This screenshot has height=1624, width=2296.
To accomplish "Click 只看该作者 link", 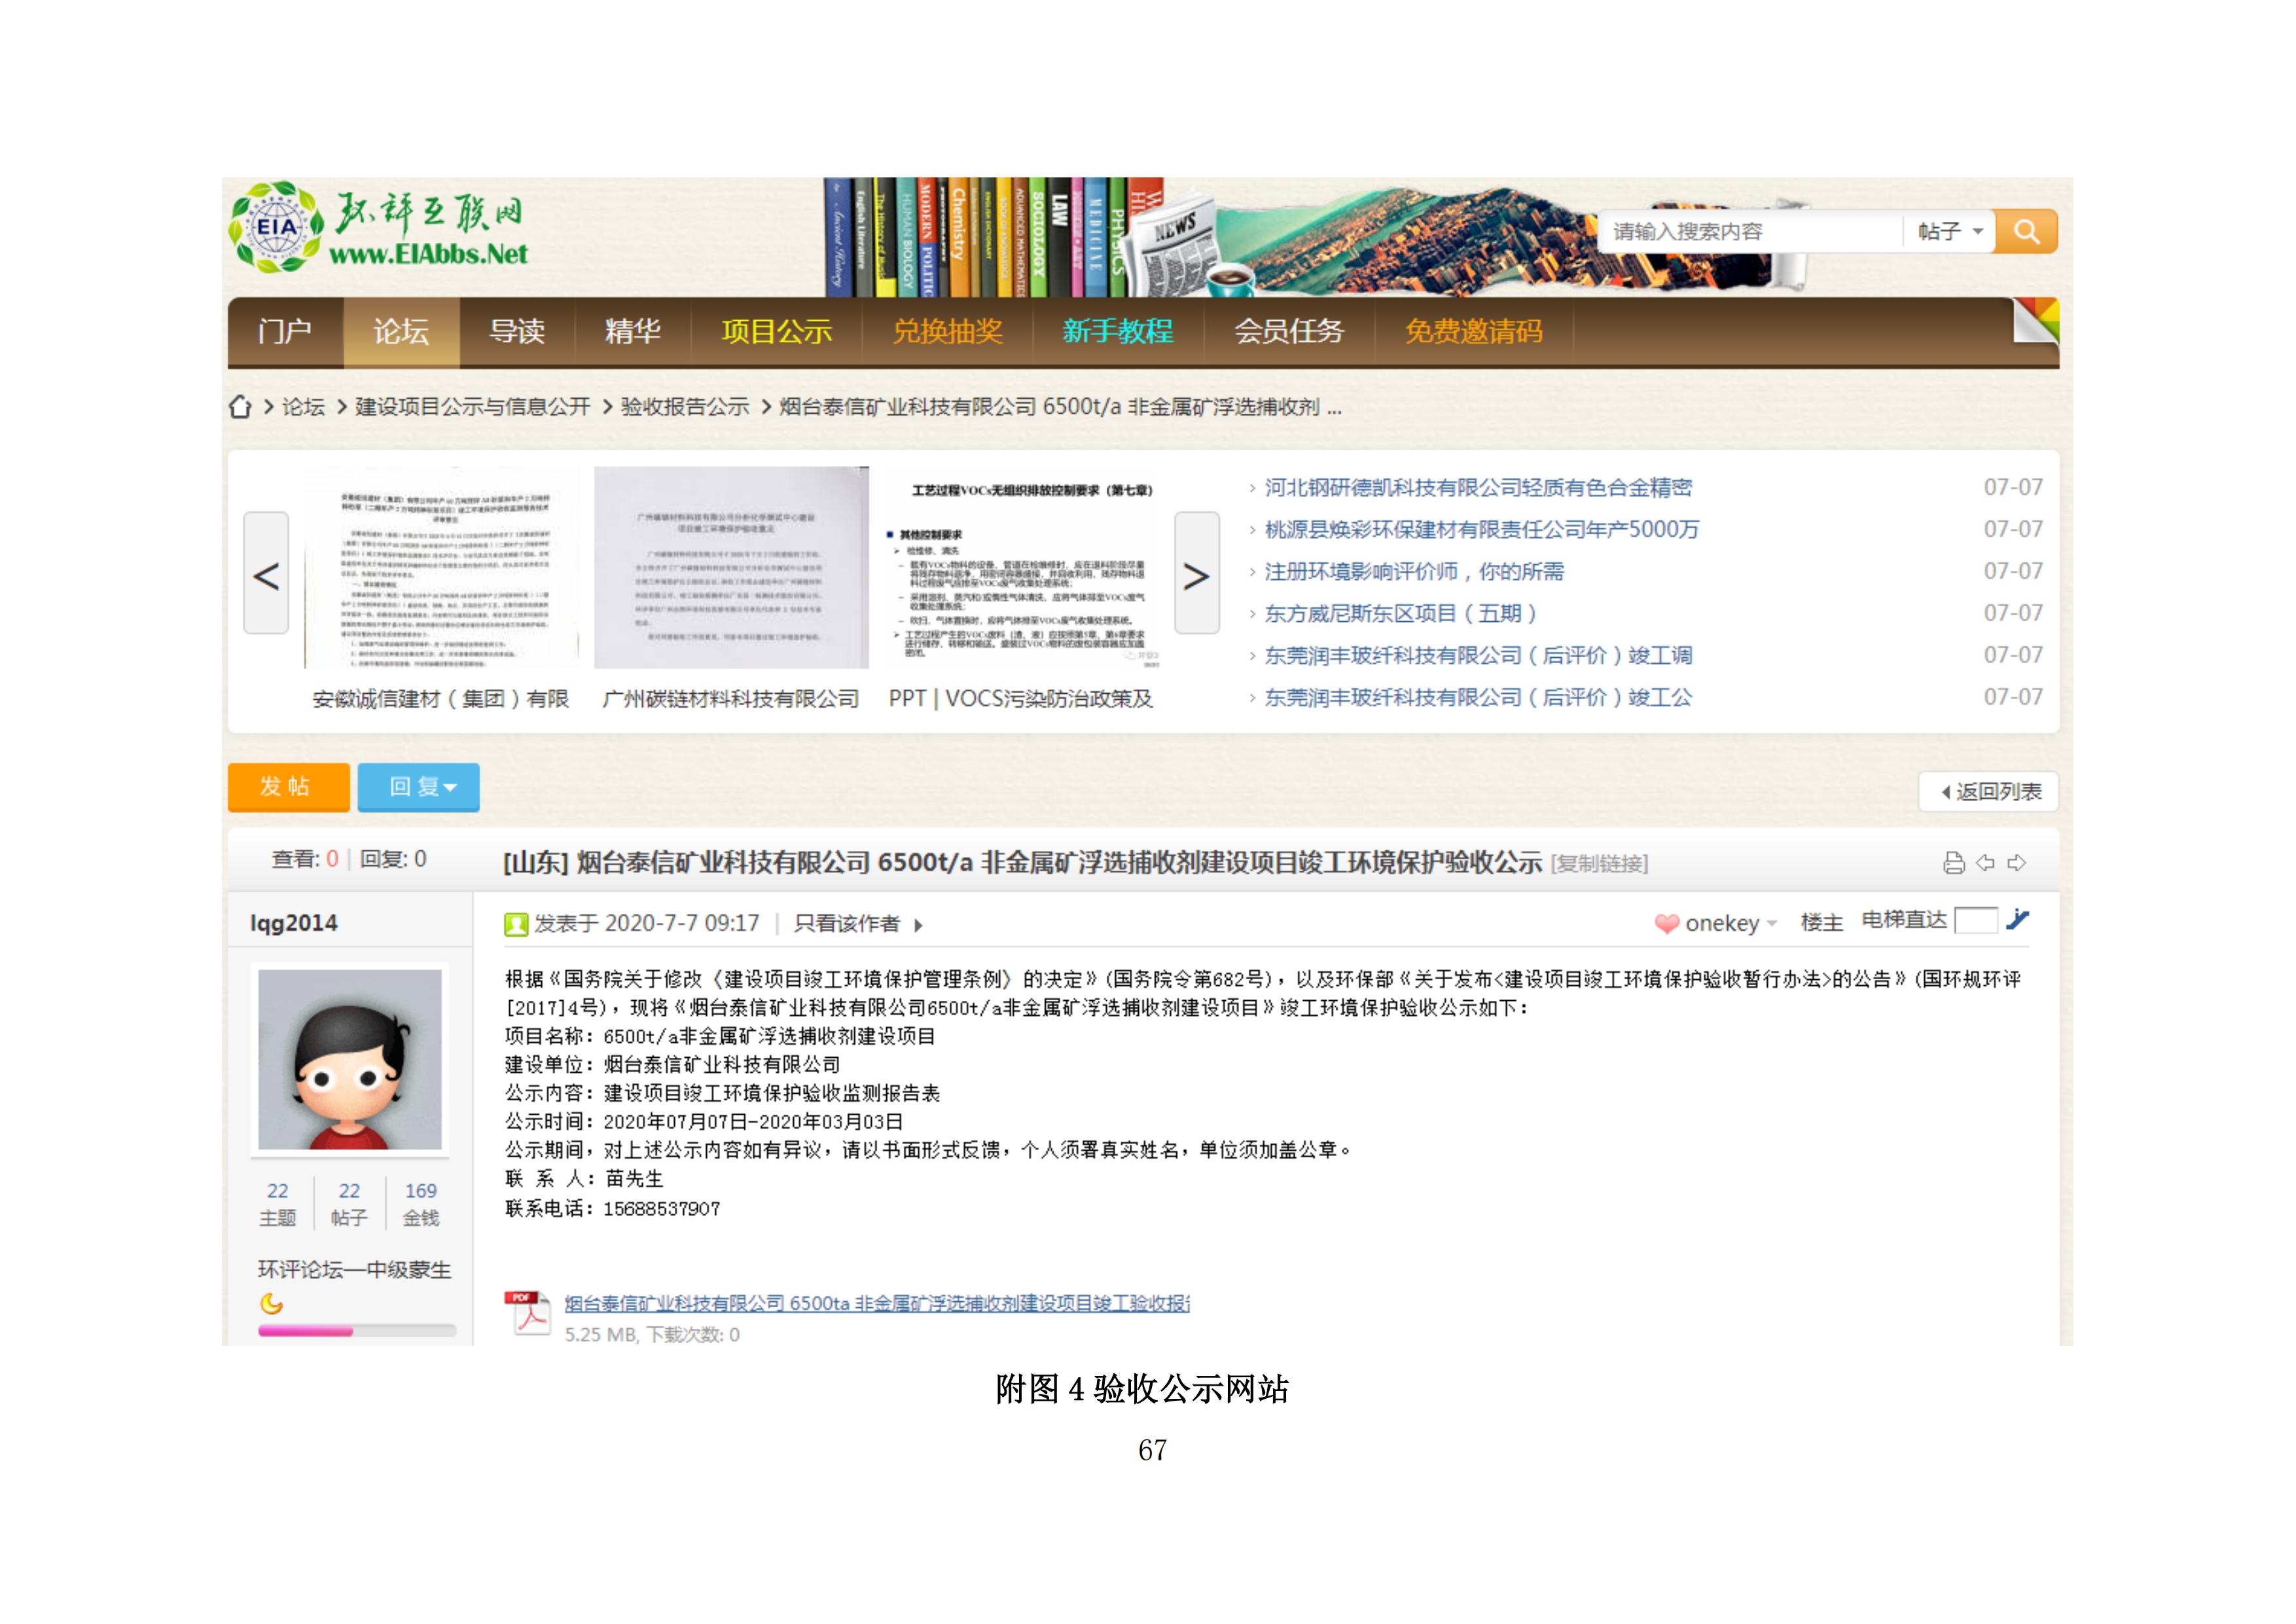I will [x=847, y=924].
